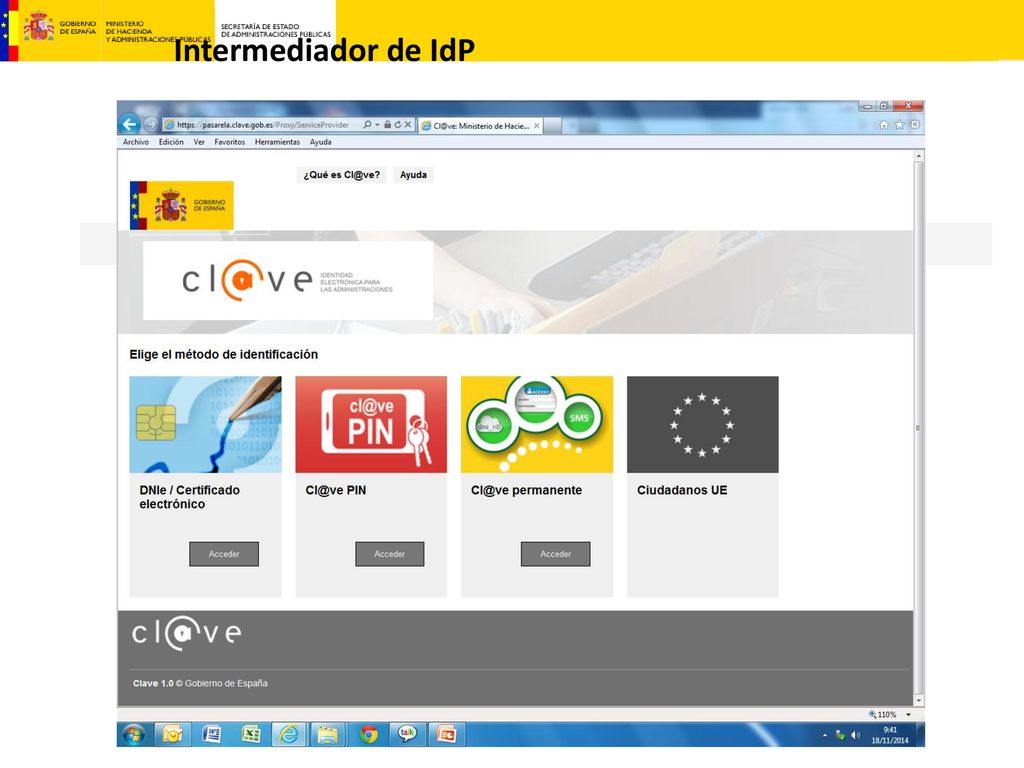1024x768 pixels.
Task: Open the address bar search dropdown arrow
Action: [x=377, y=124]
